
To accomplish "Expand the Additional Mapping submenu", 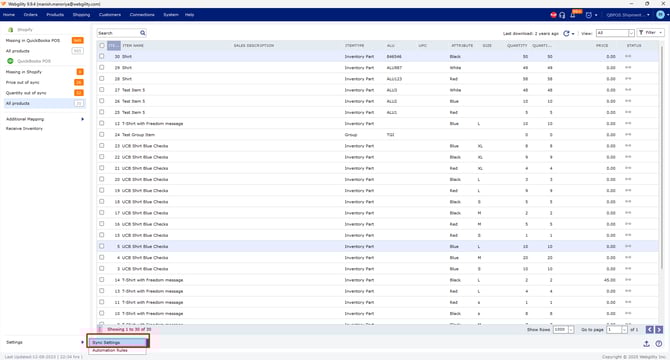I will click(x=82, y=119).
